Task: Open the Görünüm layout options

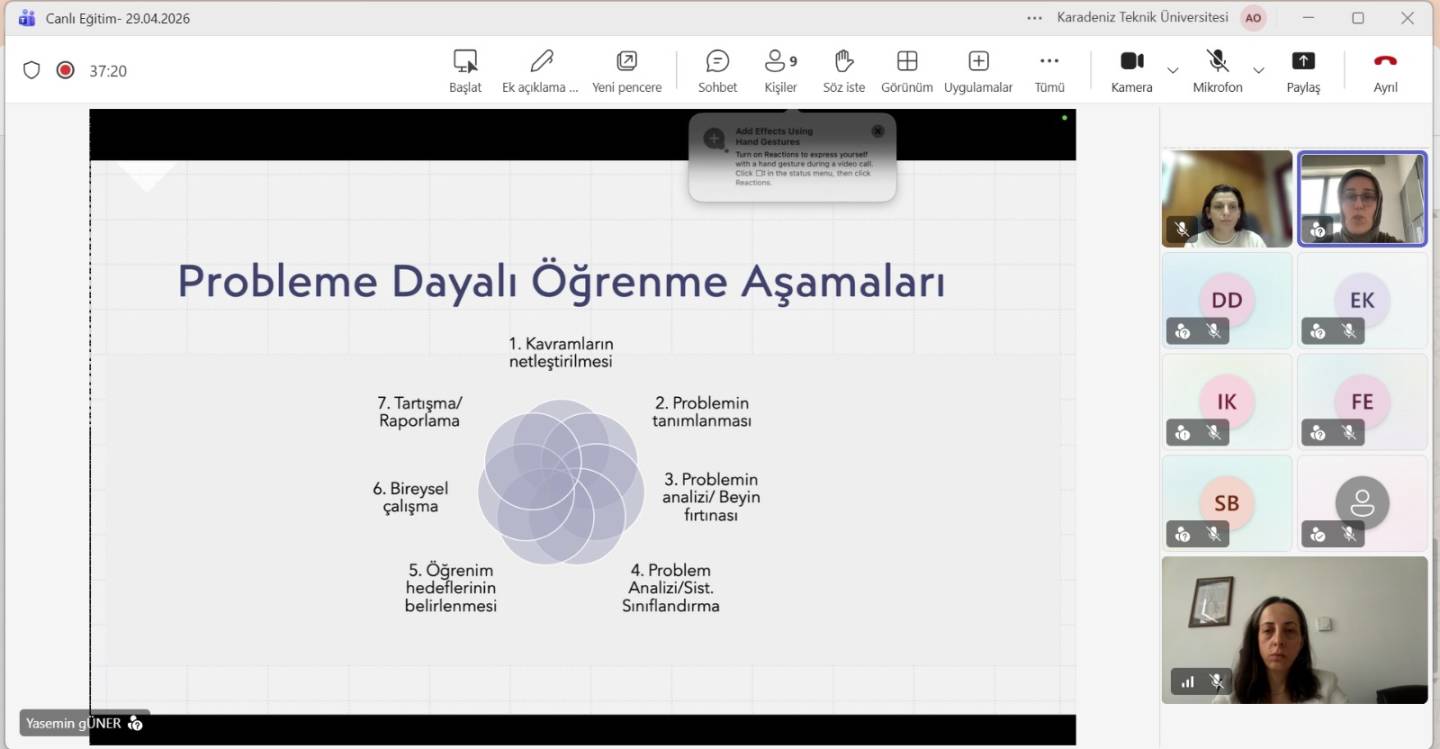Action: point(906,70)
